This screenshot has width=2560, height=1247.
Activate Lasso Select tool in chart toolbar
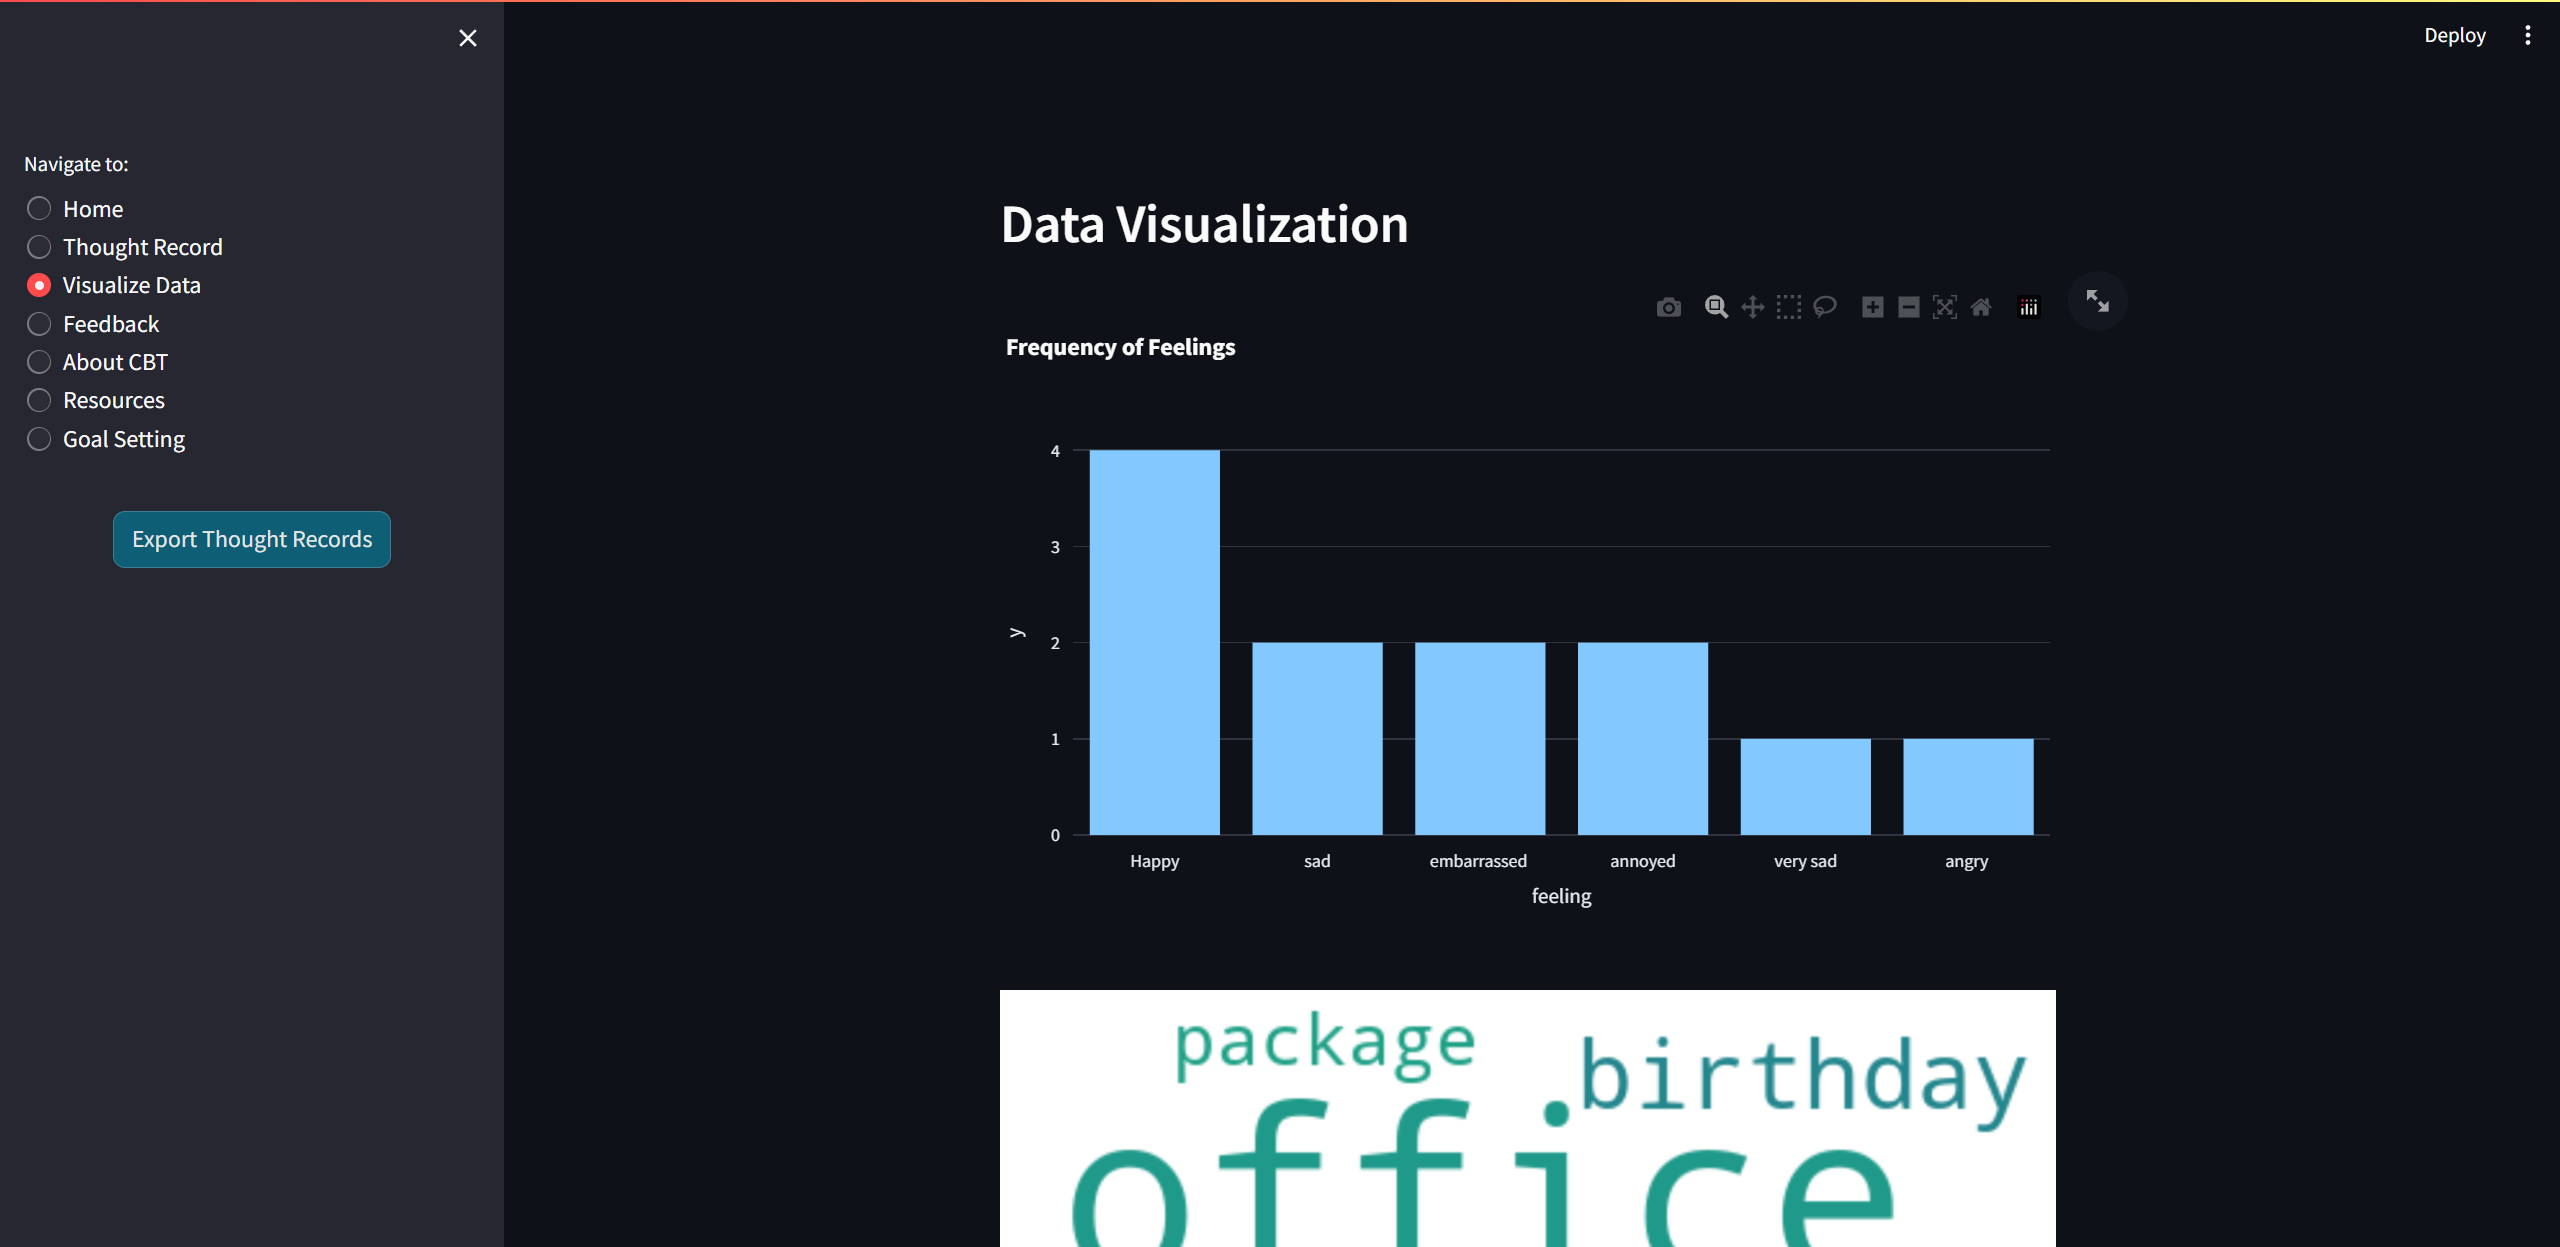pos(1825,307)
